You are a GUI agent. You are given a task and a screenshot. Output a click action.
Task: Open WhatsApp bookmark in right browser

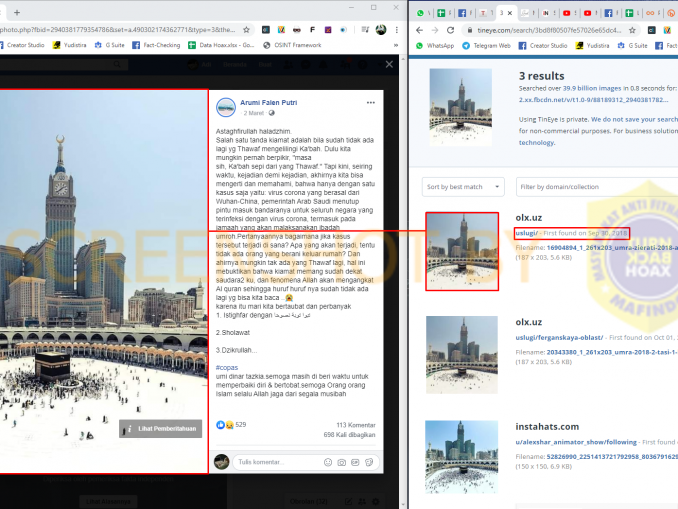click(x=435, y=45)
